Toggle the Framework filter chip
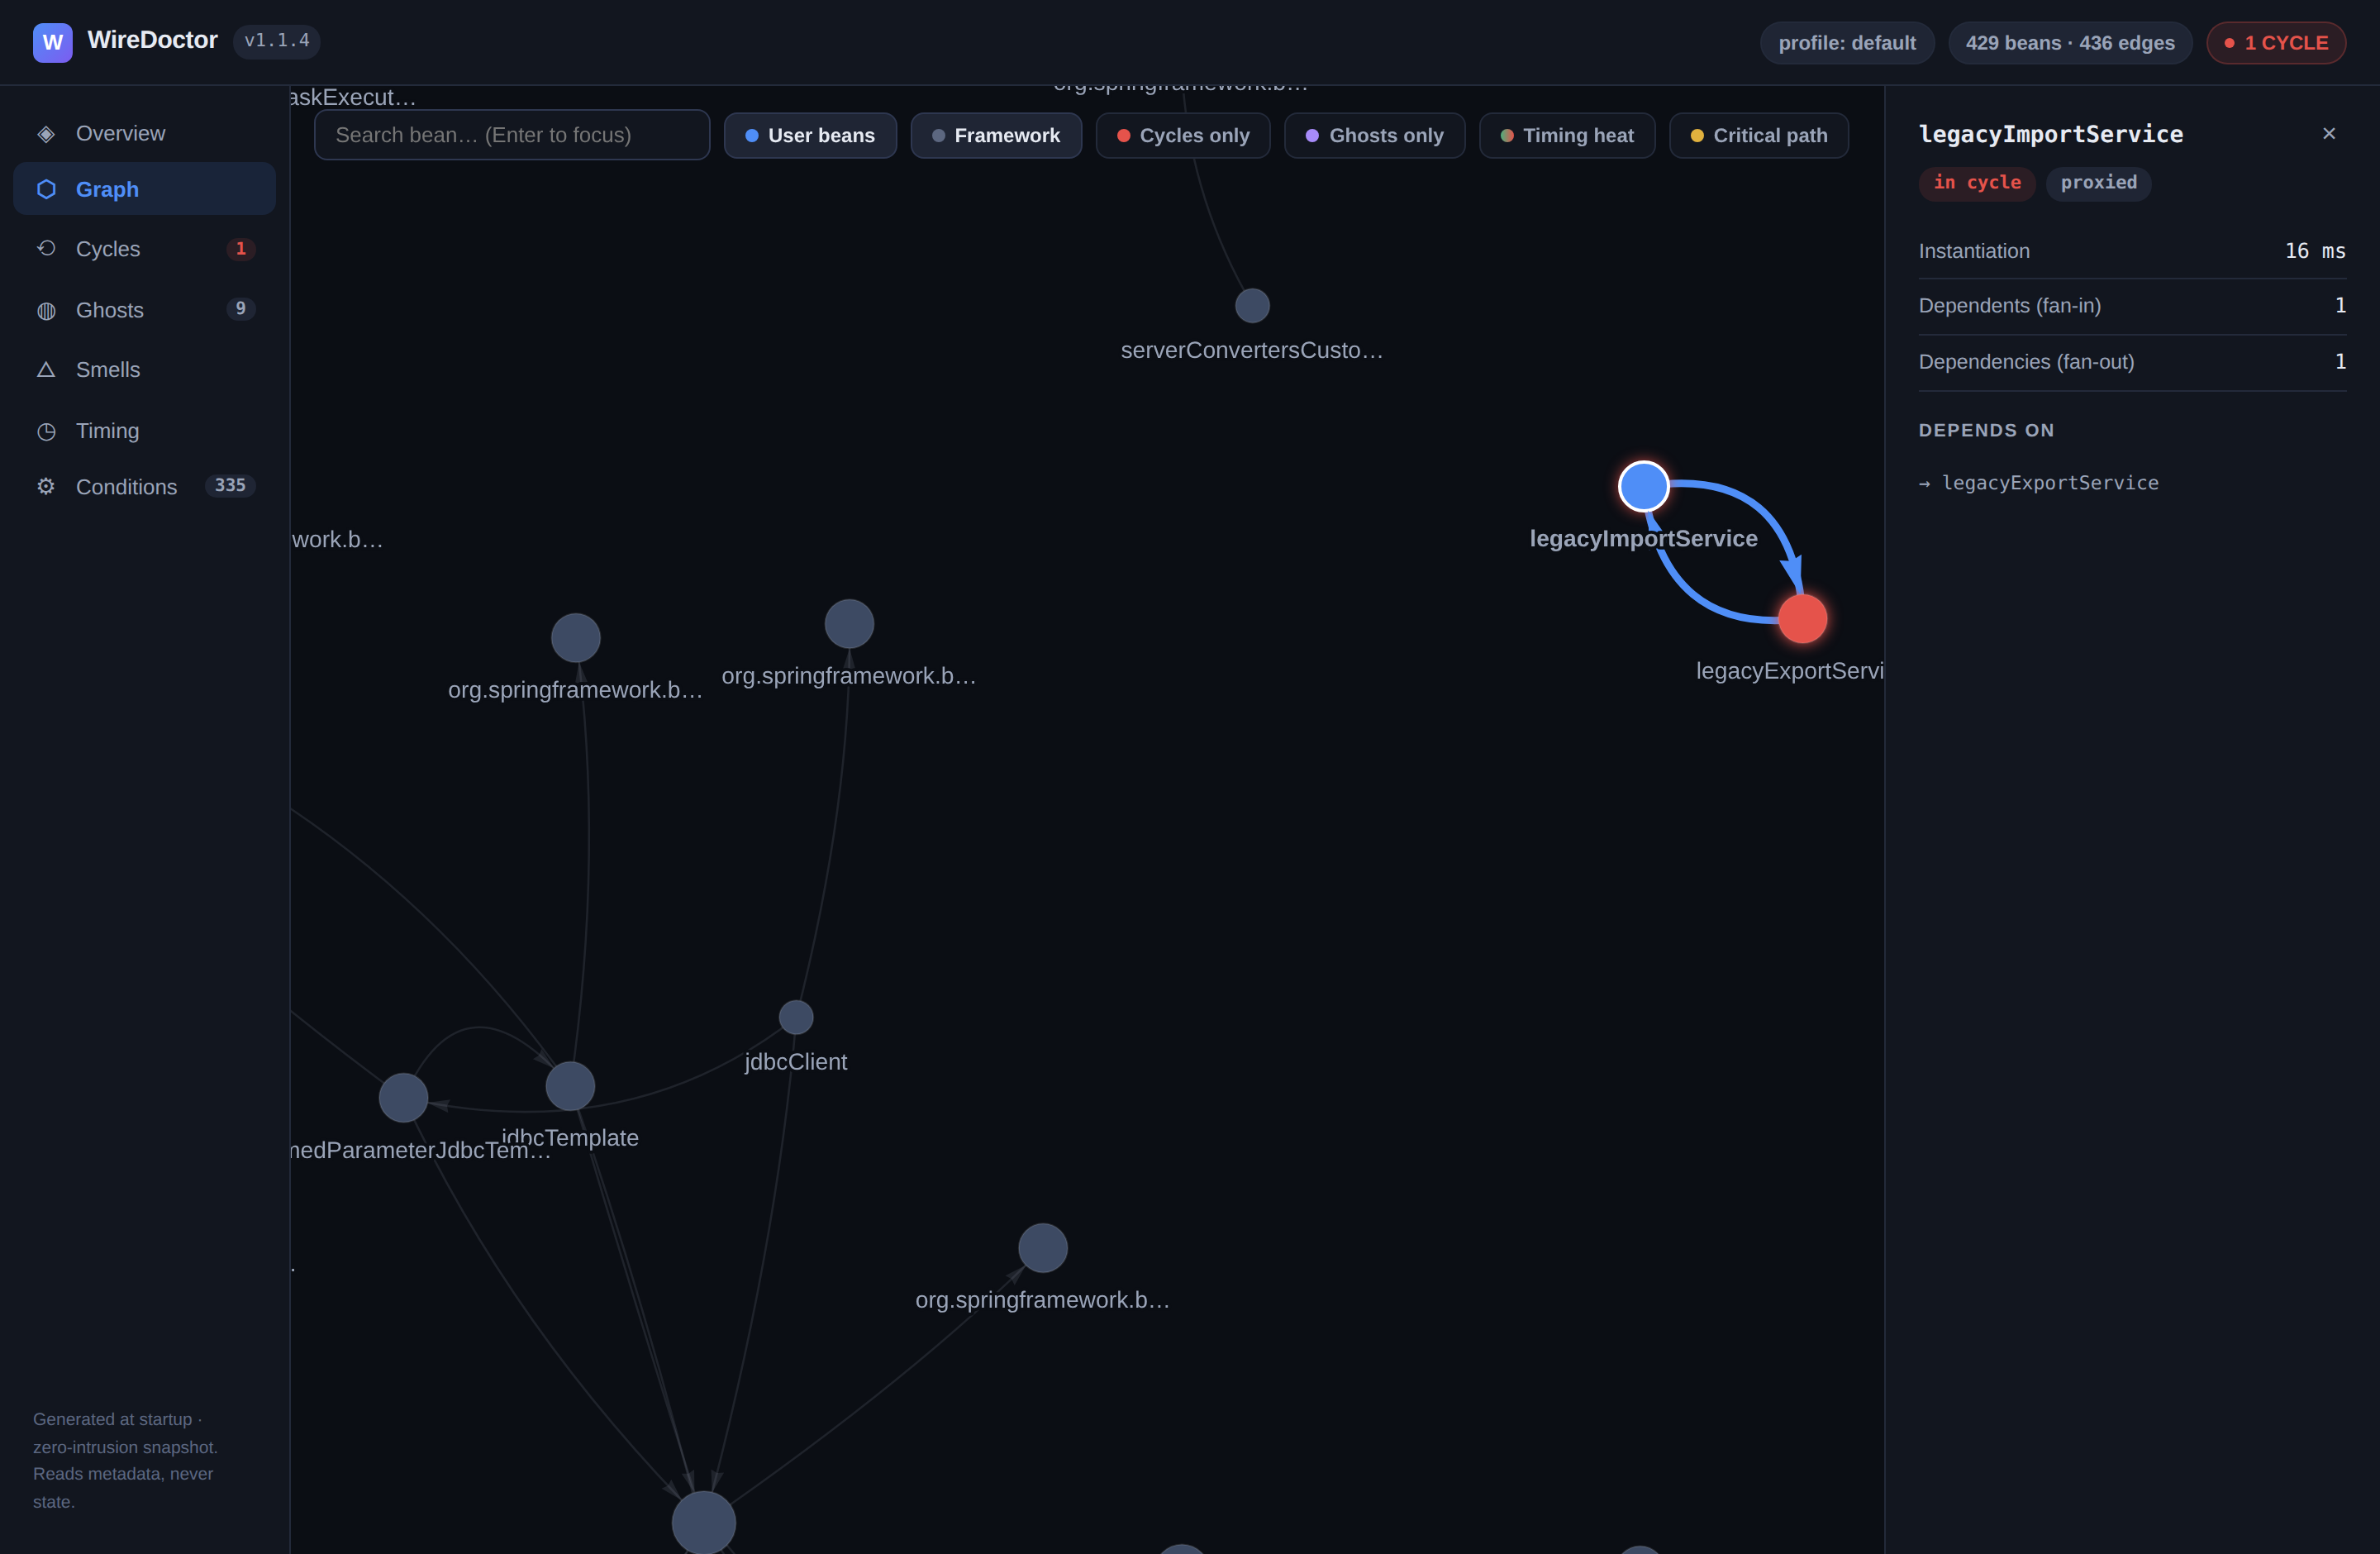The image size is (2380, 1554). (996, 135)
